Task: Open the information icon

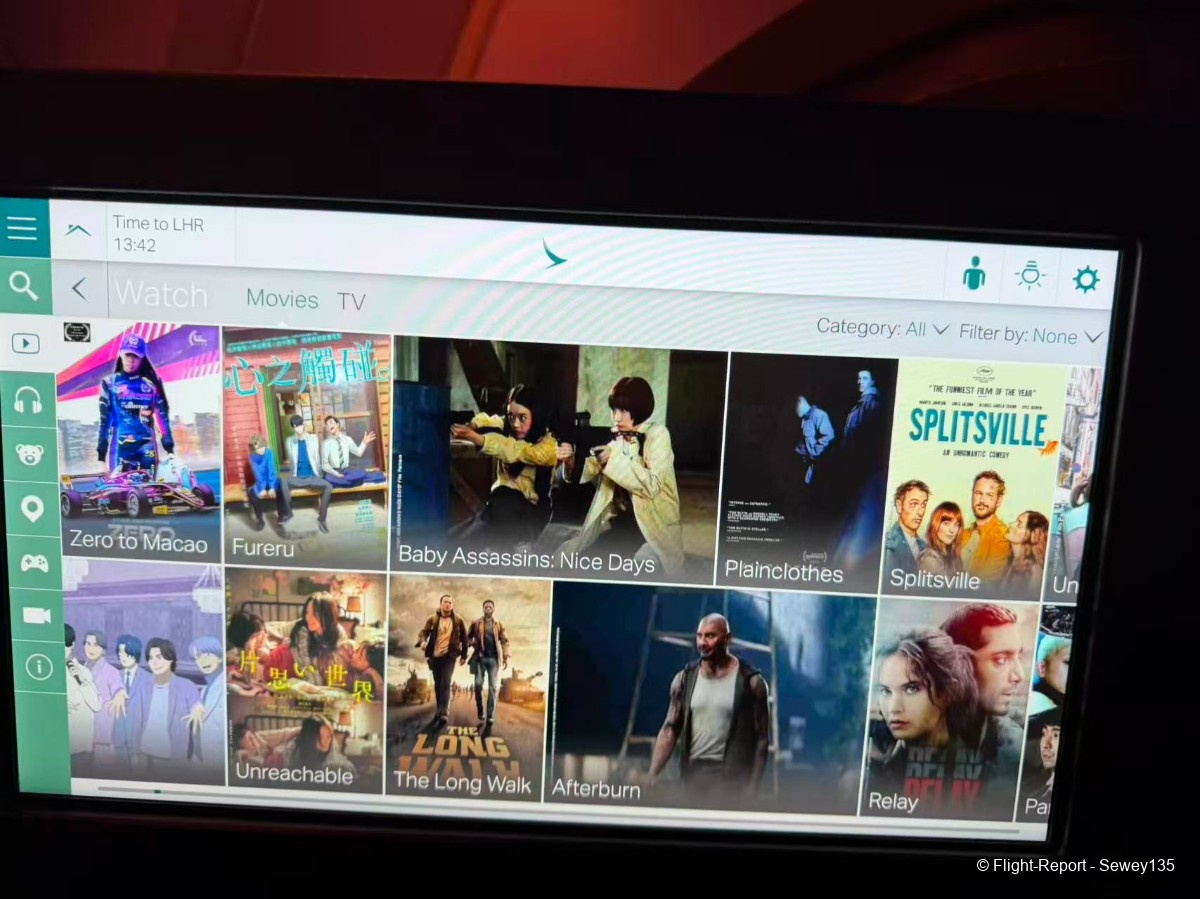Action: pyautogui.click(x=39, y=668)
